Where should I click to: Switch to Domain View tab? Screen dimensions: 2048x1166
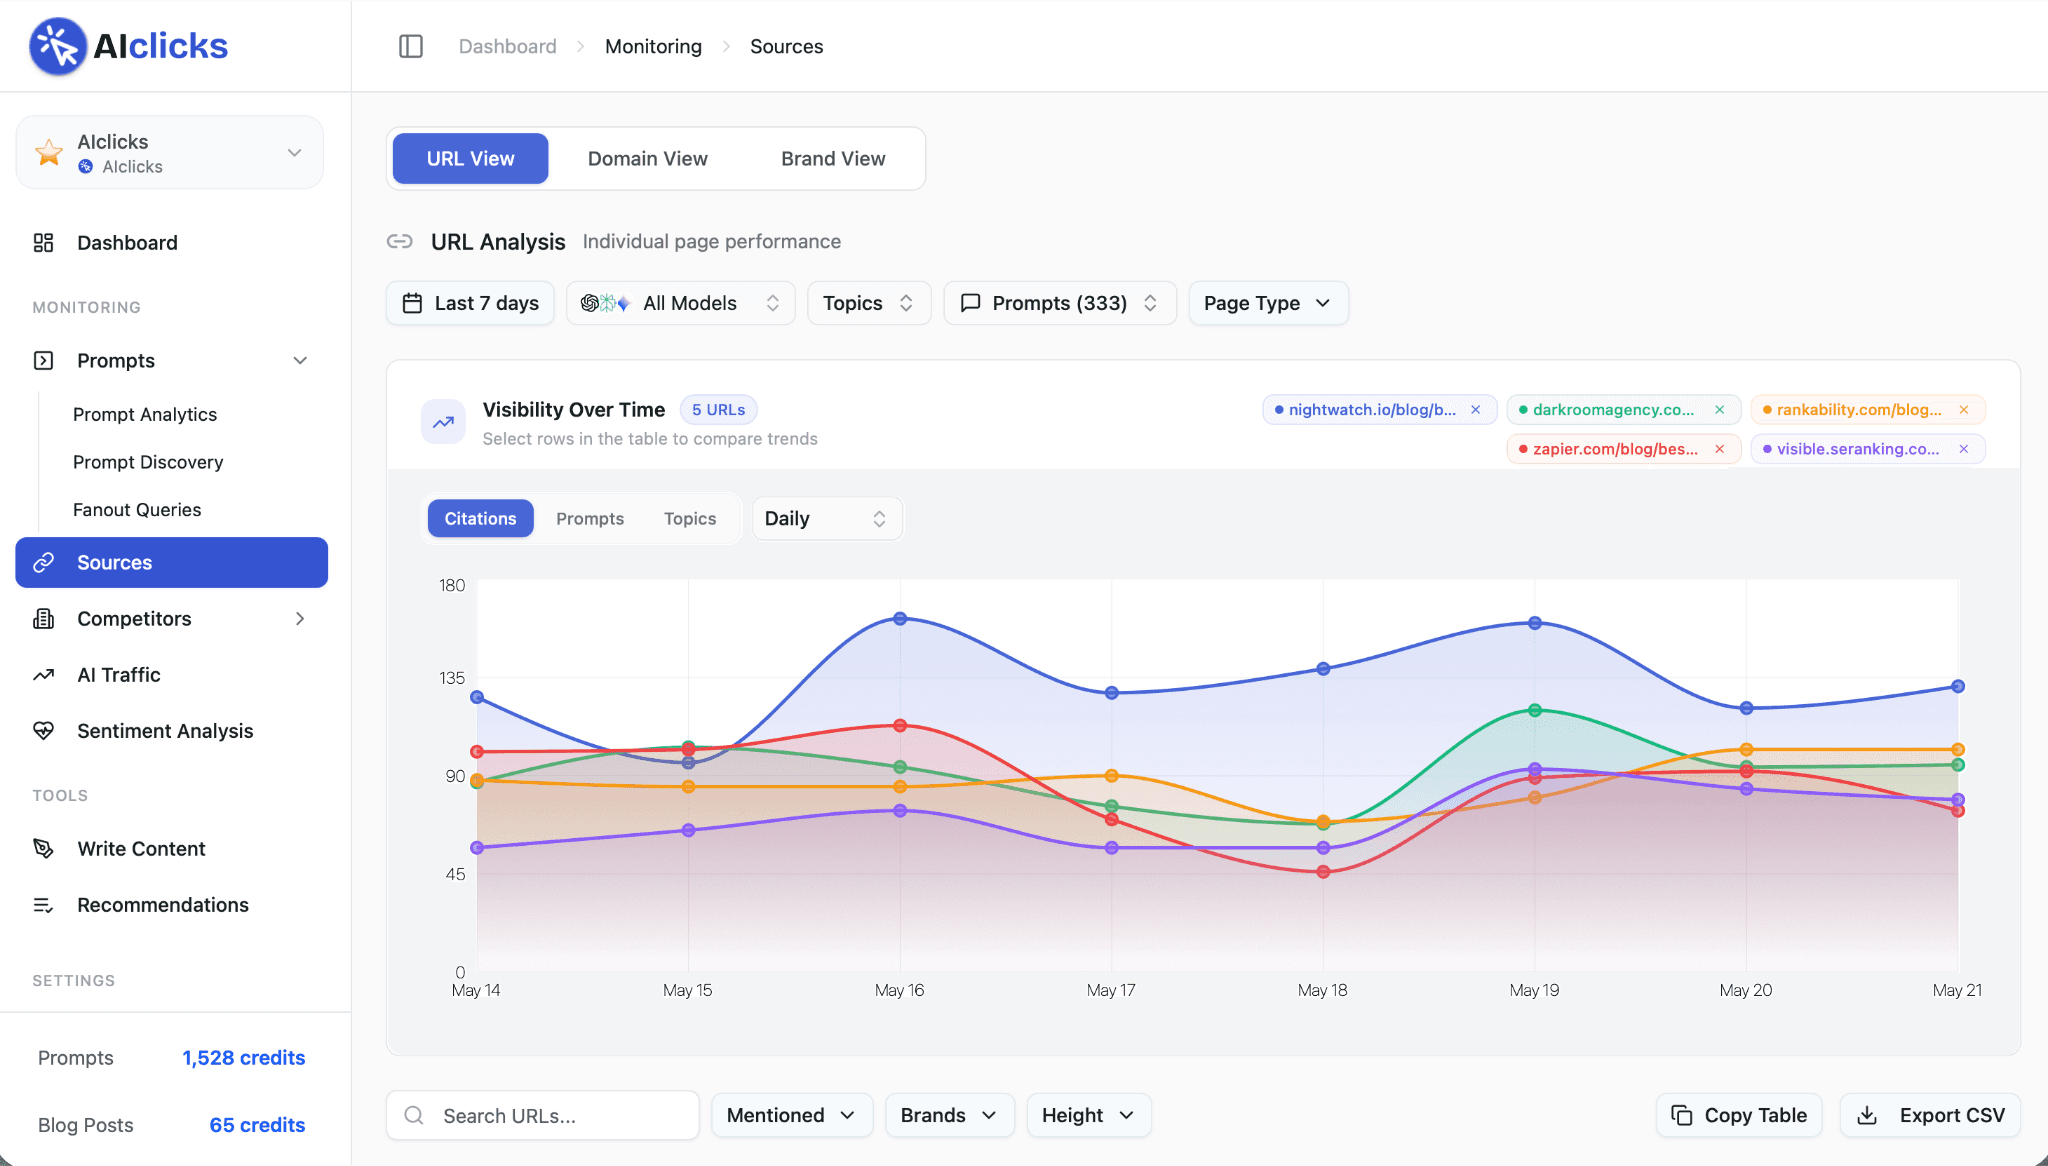pyautogui.click(x=648, y=159)
